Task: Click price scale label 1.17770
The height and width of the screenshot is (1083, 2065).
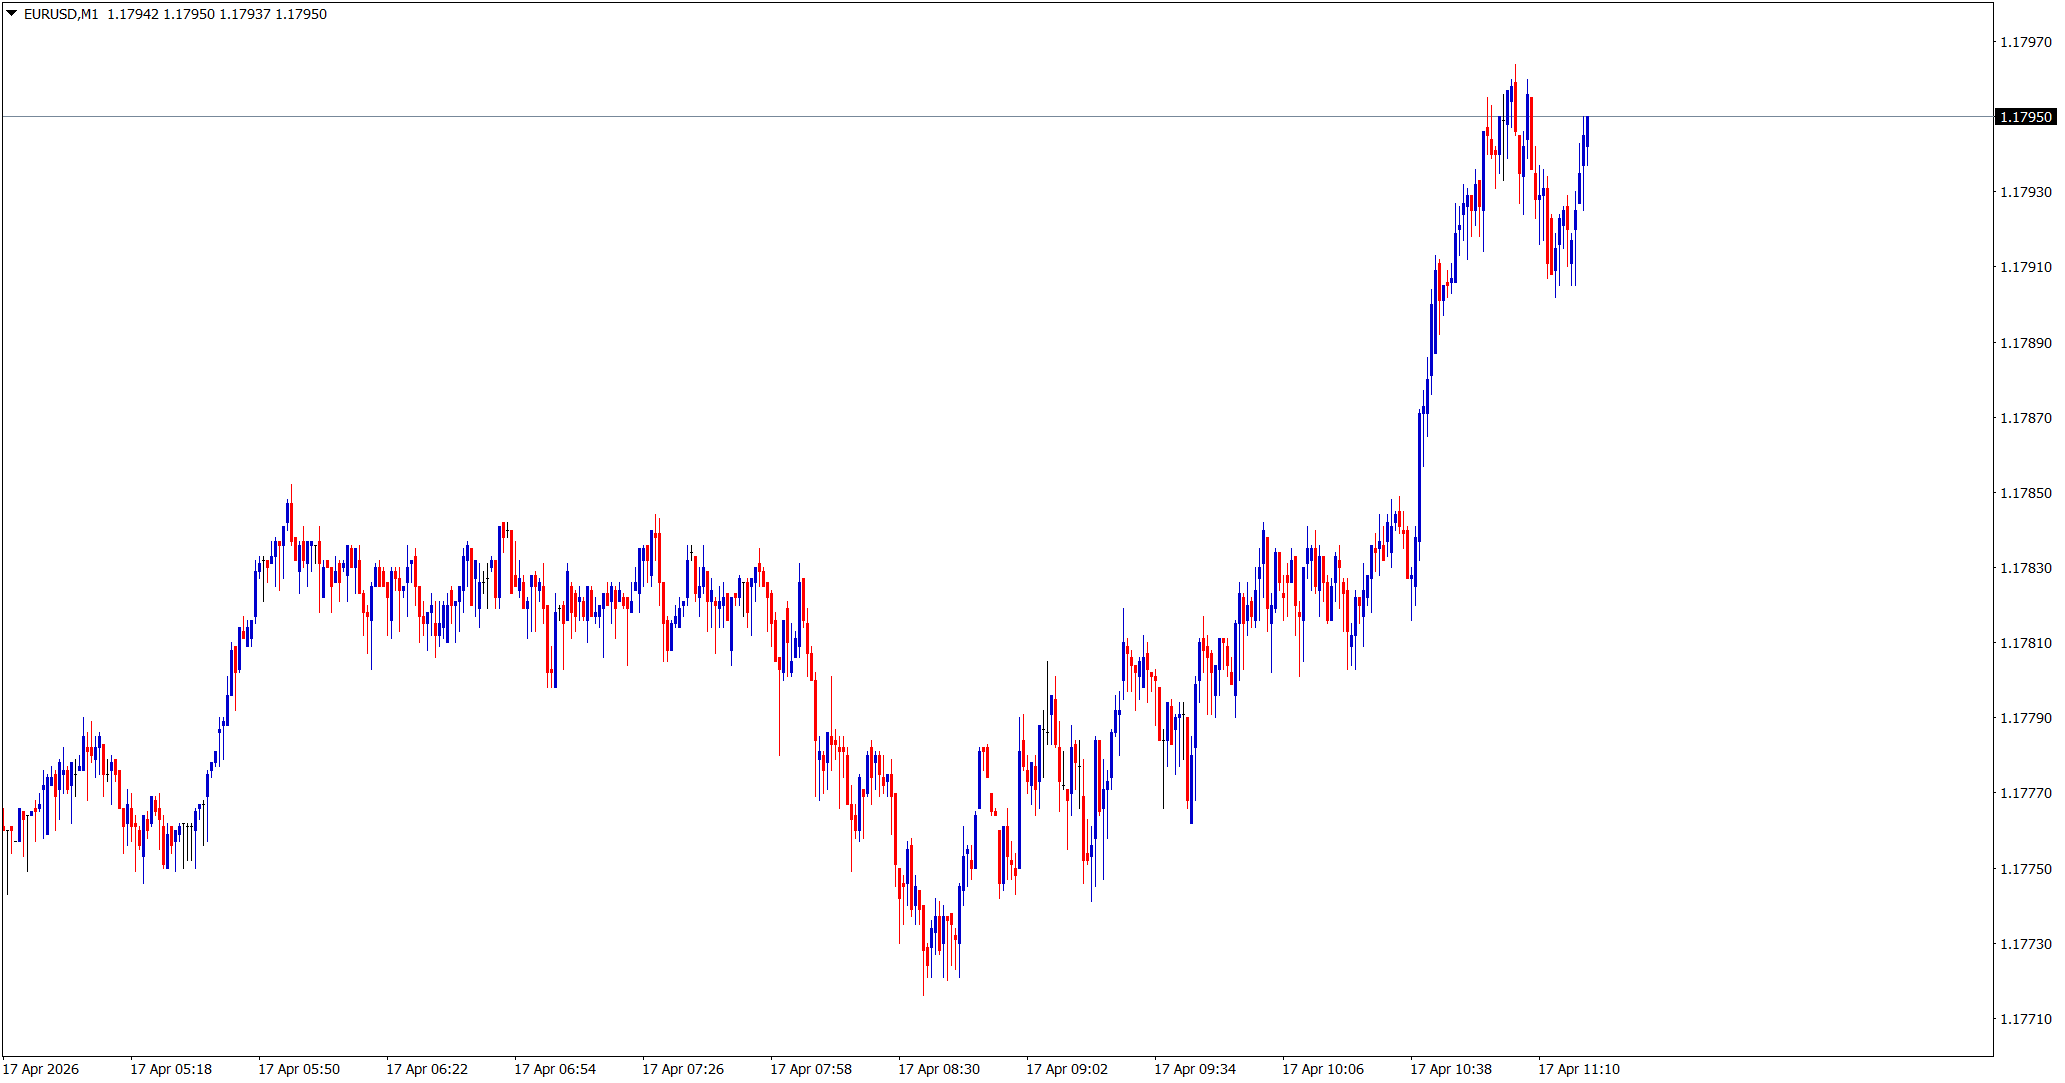Action: point(2025,793)
